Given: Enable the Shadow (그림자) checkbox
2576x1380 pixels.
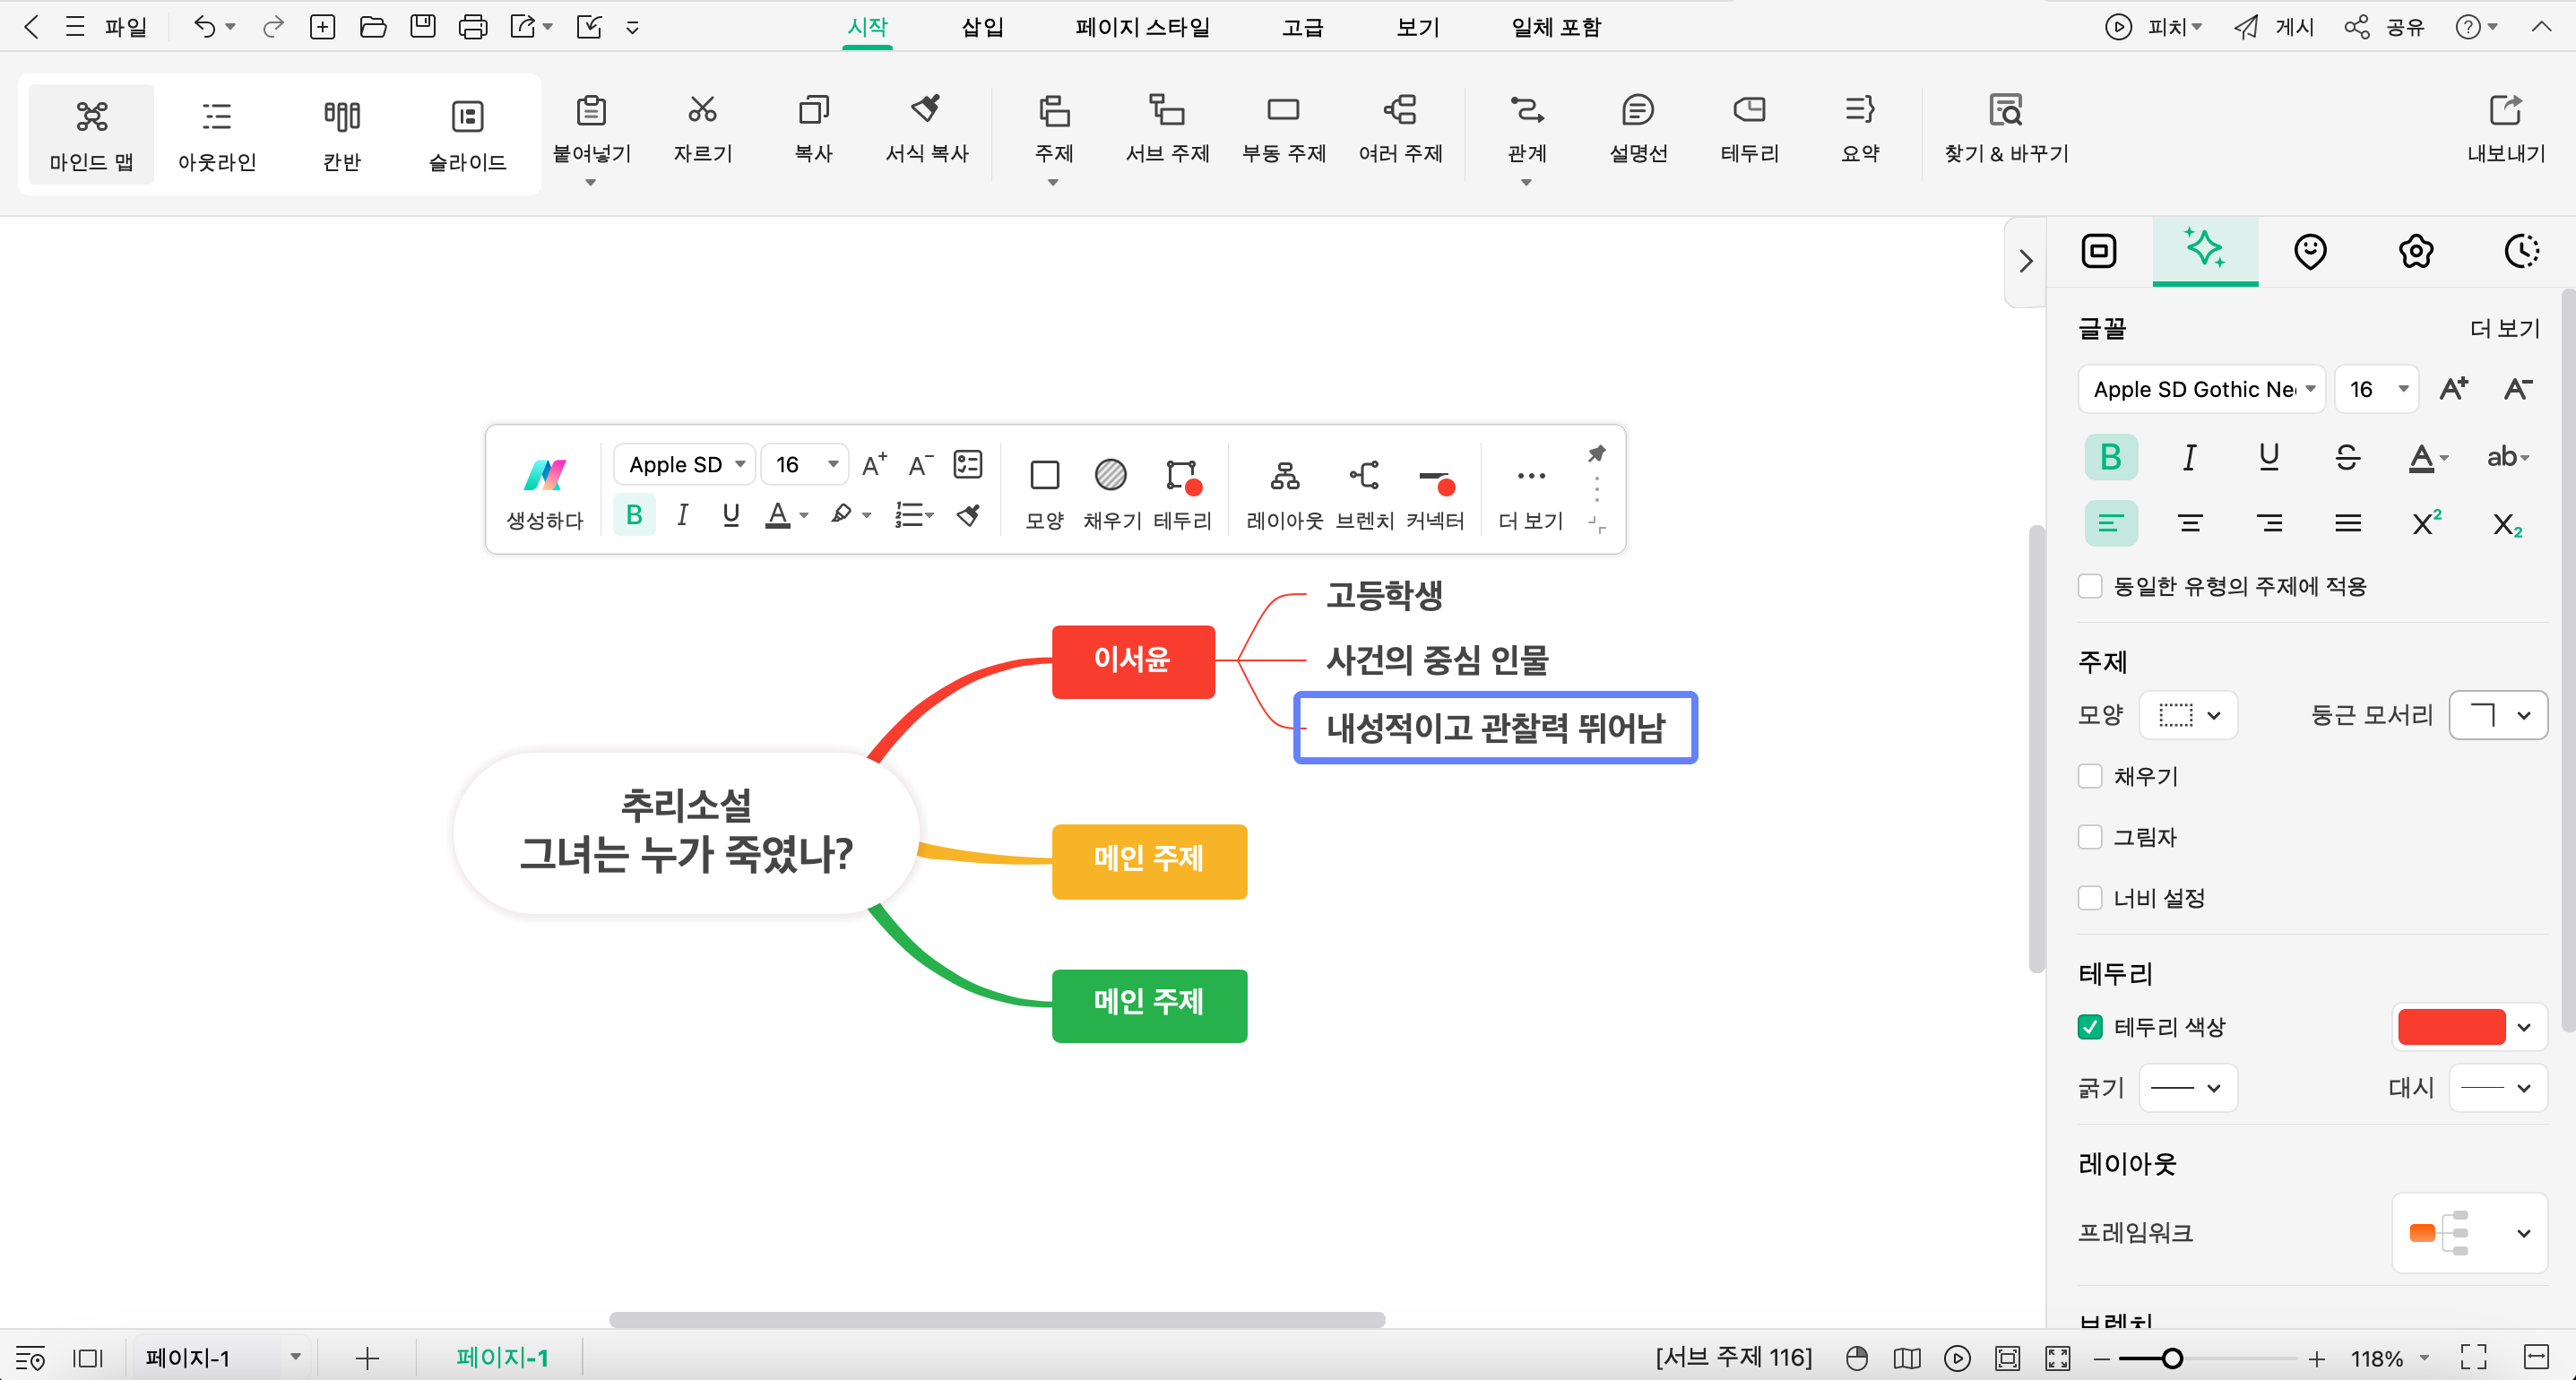Looking at the screenshot, I should pyautogui.click(x=2090, y=837).
